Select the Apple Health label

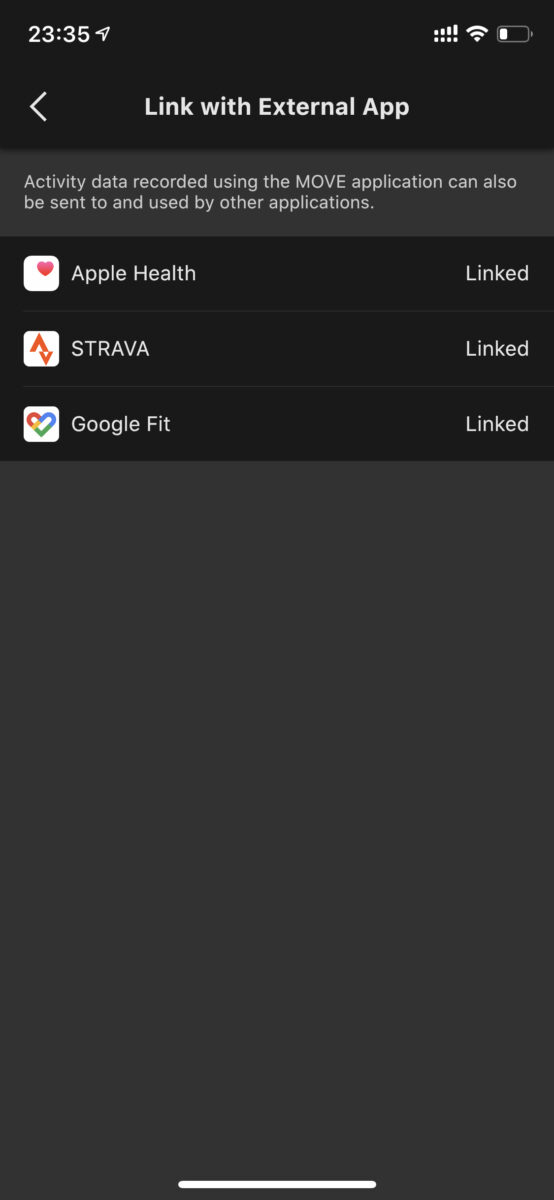(x=134, y=273)
